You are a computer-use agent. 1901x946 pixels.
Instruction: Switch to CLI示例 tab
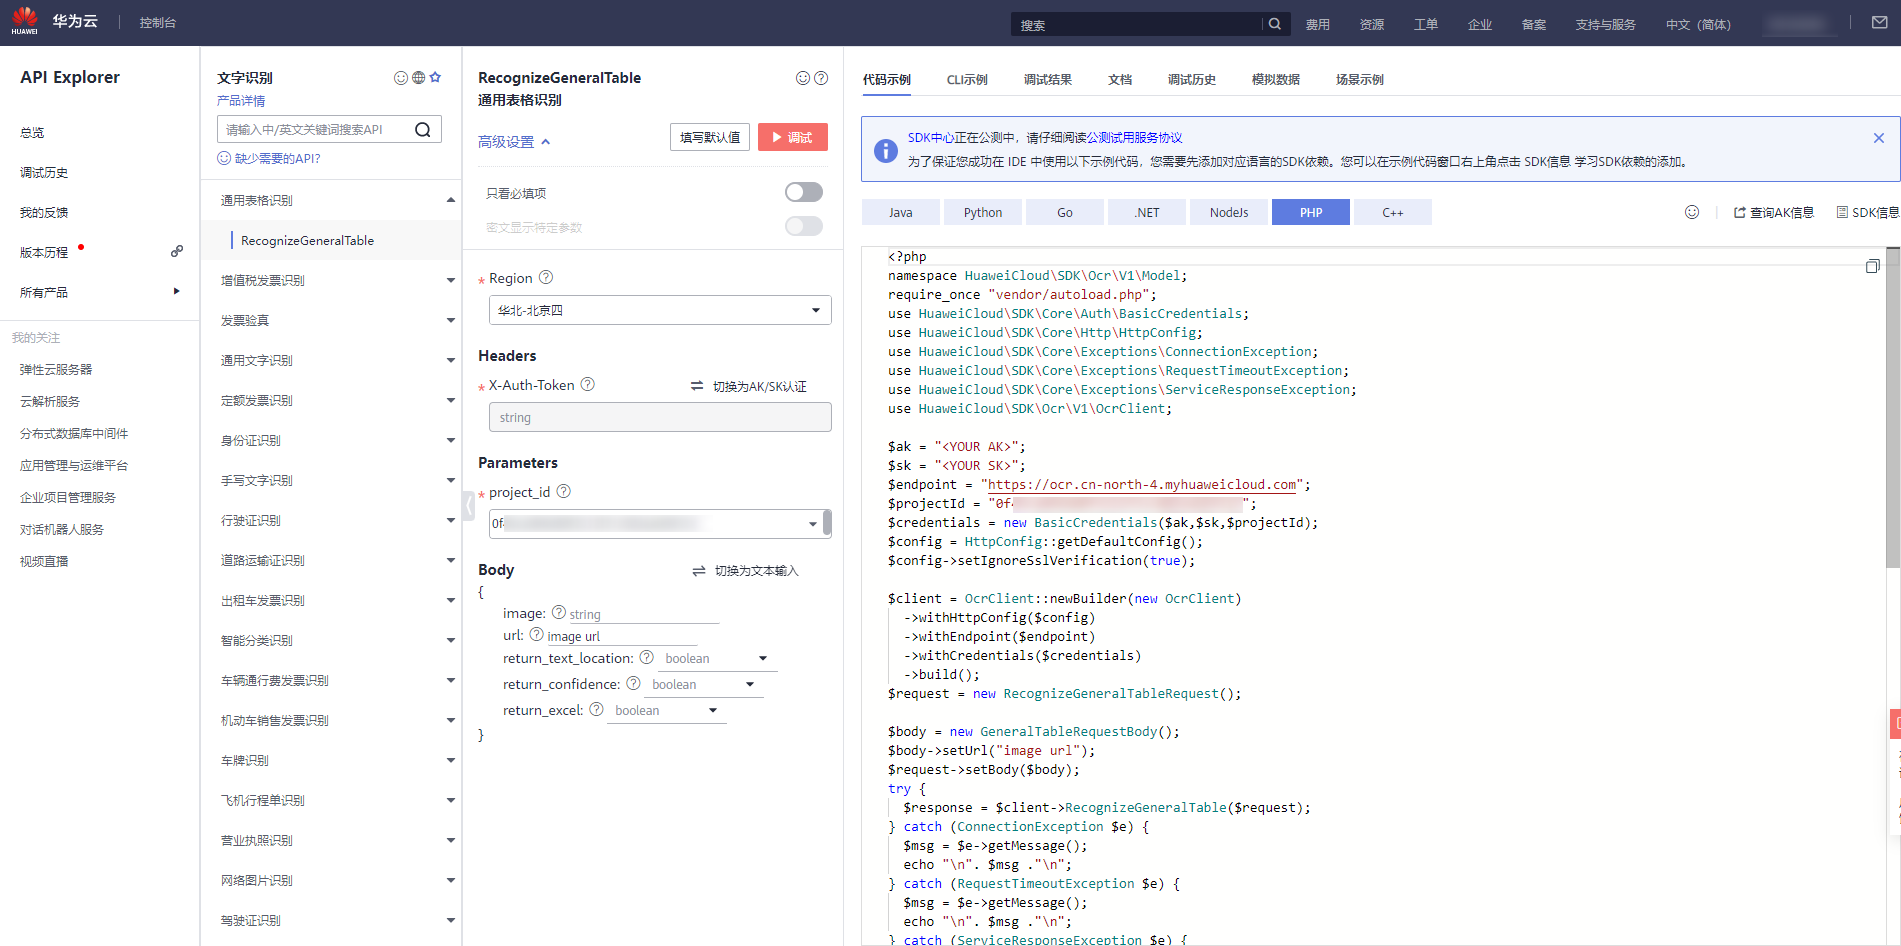click(967, 80)
